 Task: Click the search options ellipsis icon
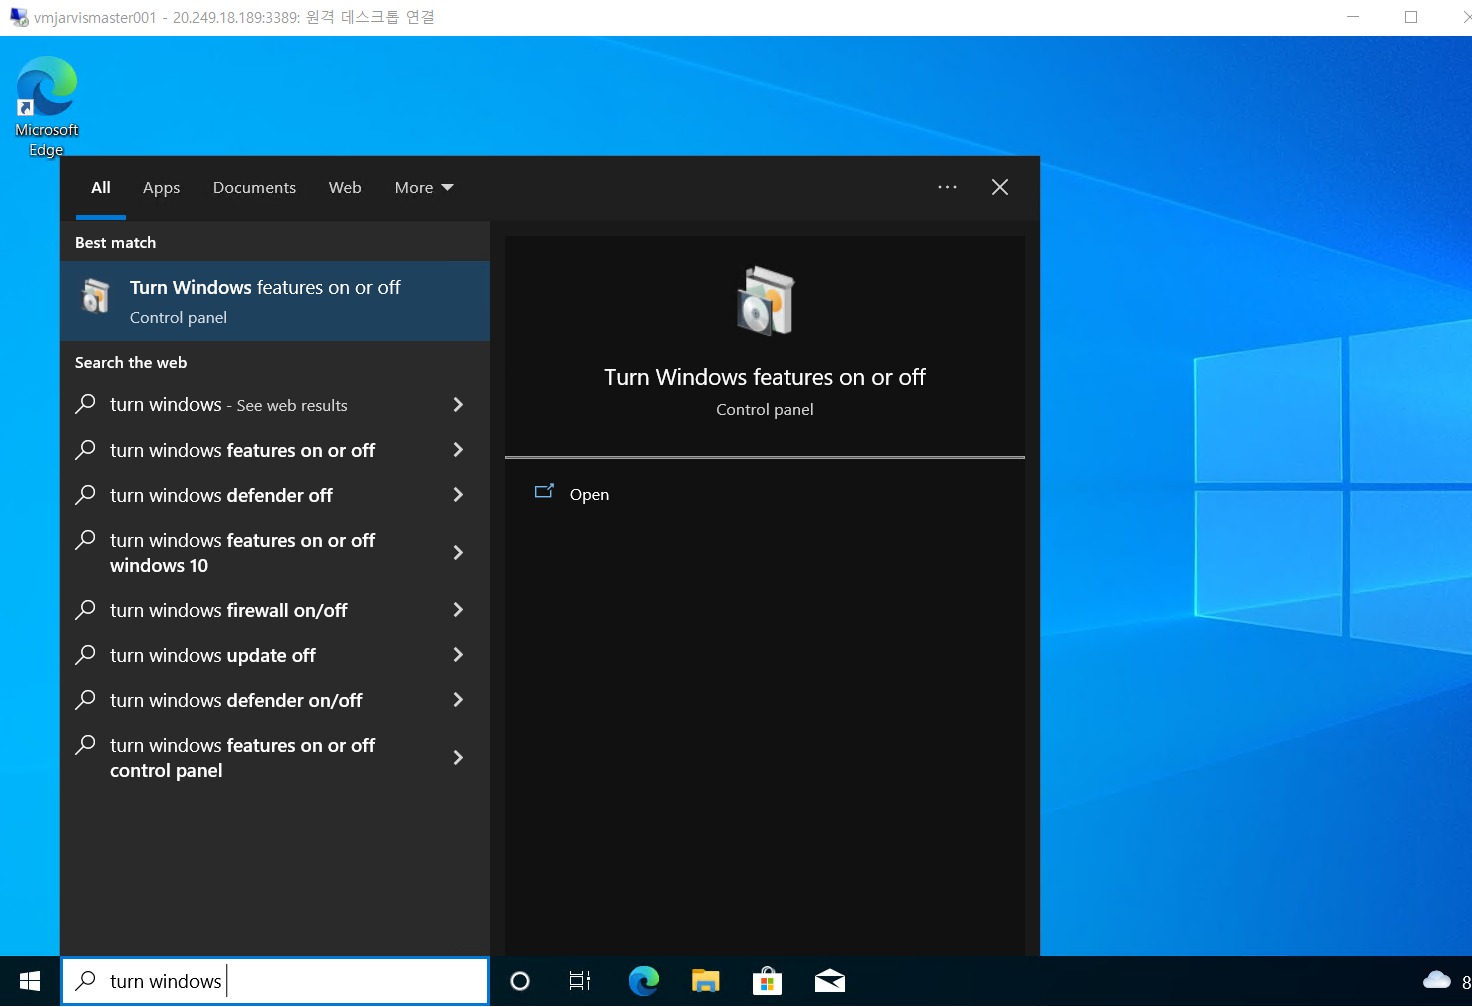tap(947, 187)
